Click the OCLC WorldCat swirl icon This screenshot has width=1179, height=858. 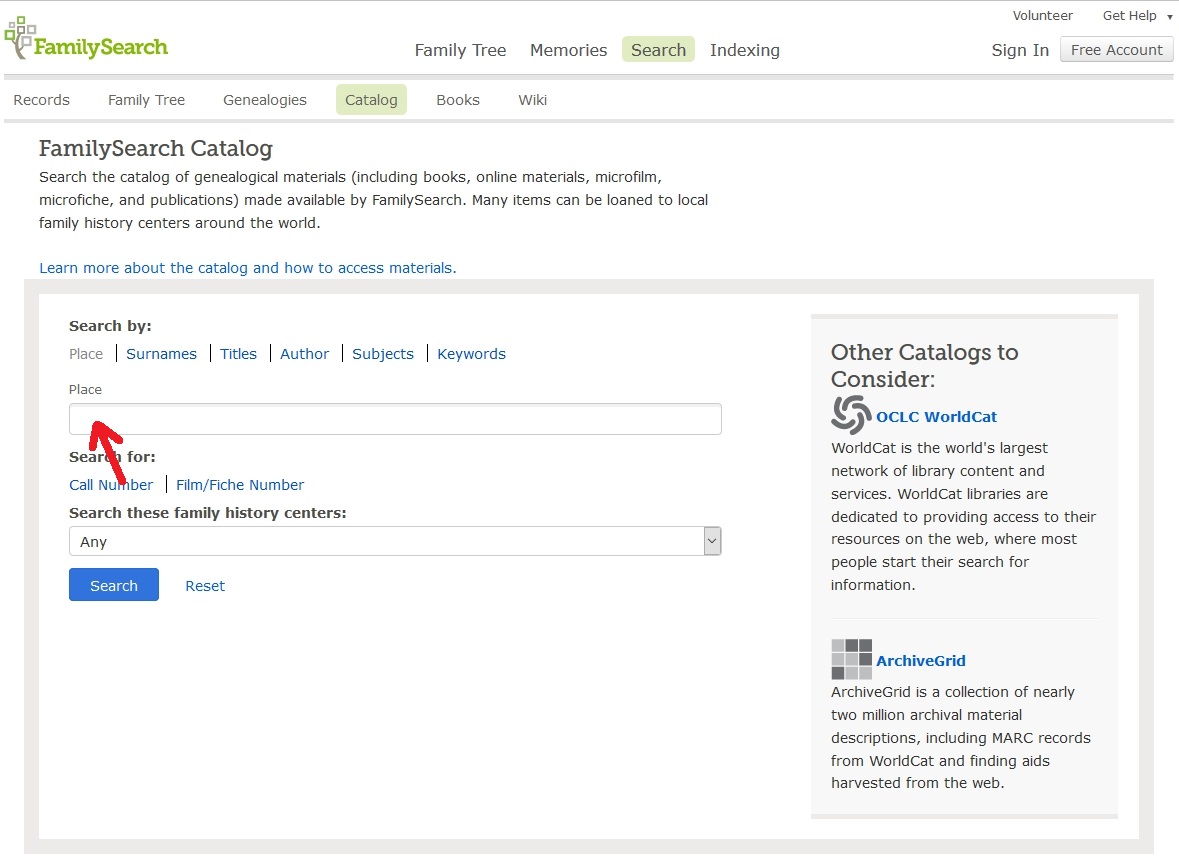851,415
